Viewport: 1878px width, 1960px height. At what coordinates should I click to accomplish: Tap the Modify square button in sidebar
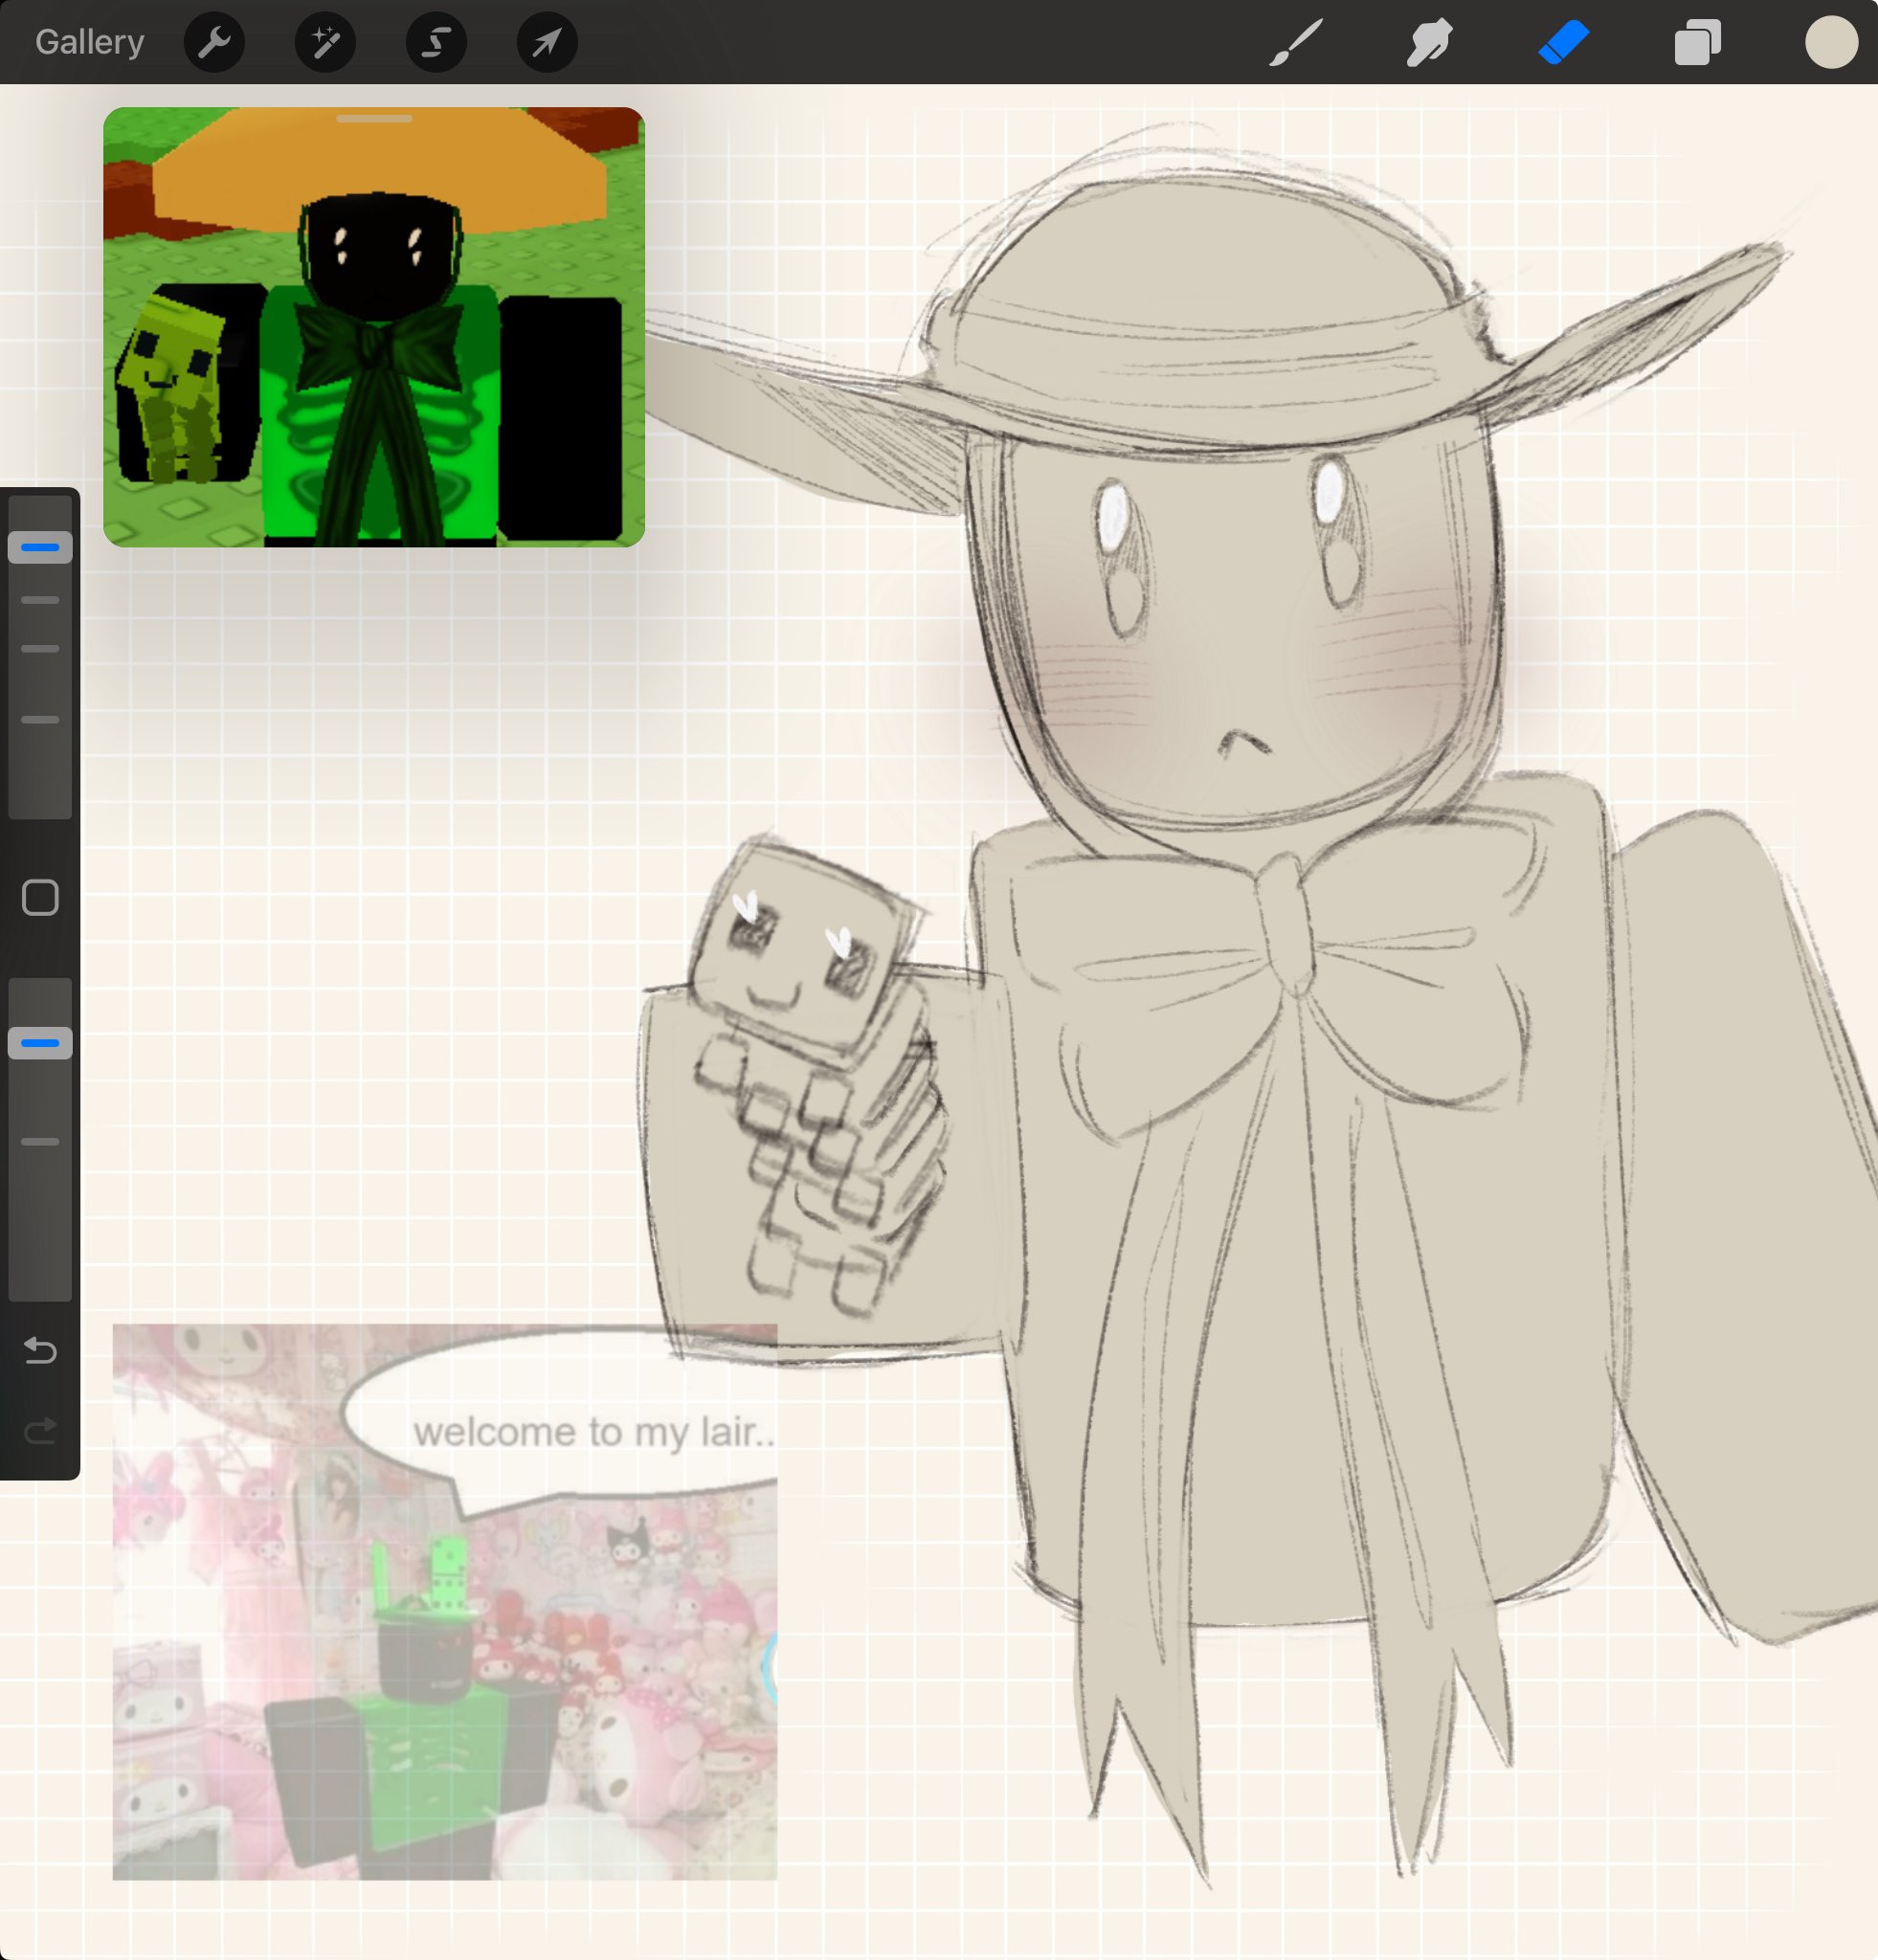click(x=40, y=898)
